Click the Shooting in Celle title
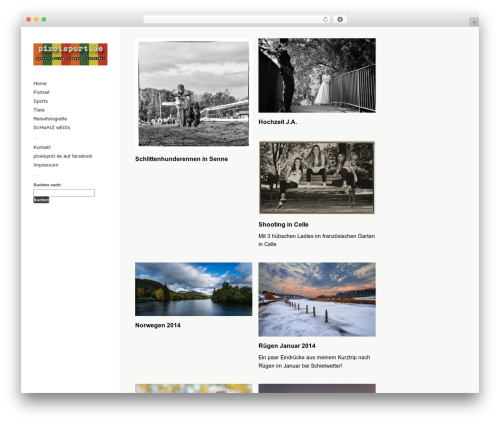Viewport: 500px width, 423px height. pyautogui.click(x=283, y=225)
